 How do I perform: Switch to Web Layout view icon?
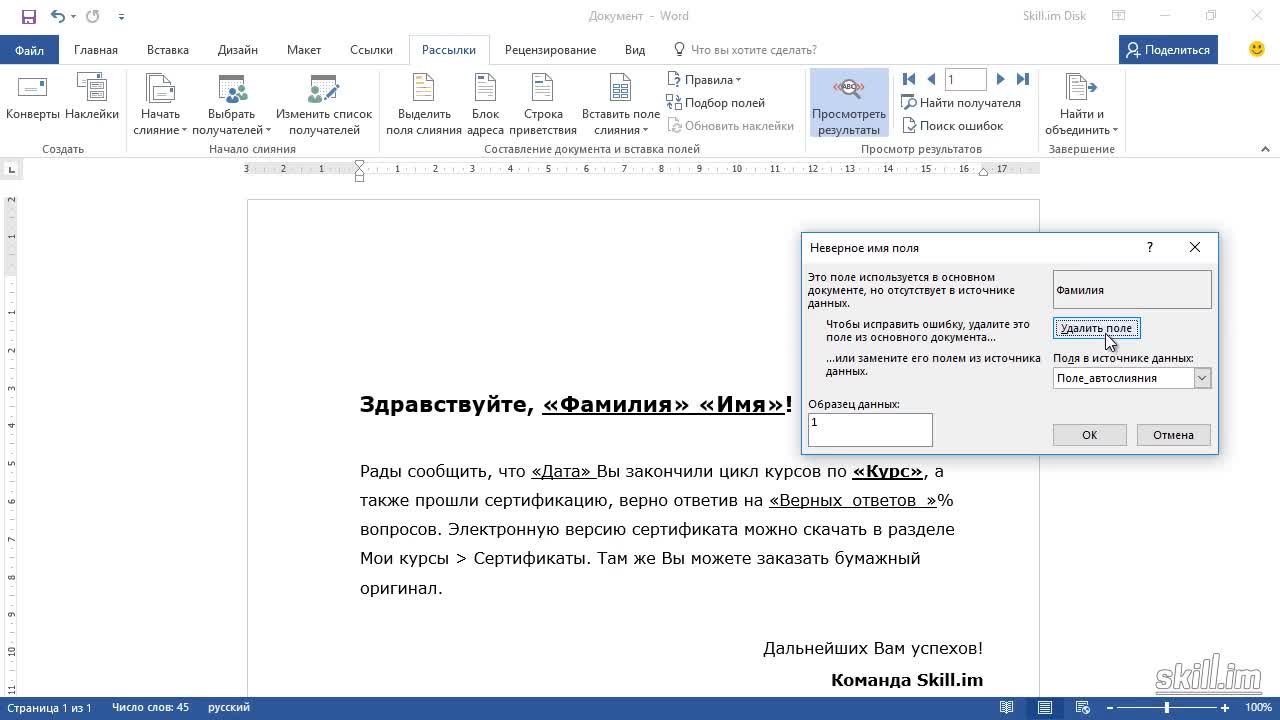click(x=1084, y=708)
